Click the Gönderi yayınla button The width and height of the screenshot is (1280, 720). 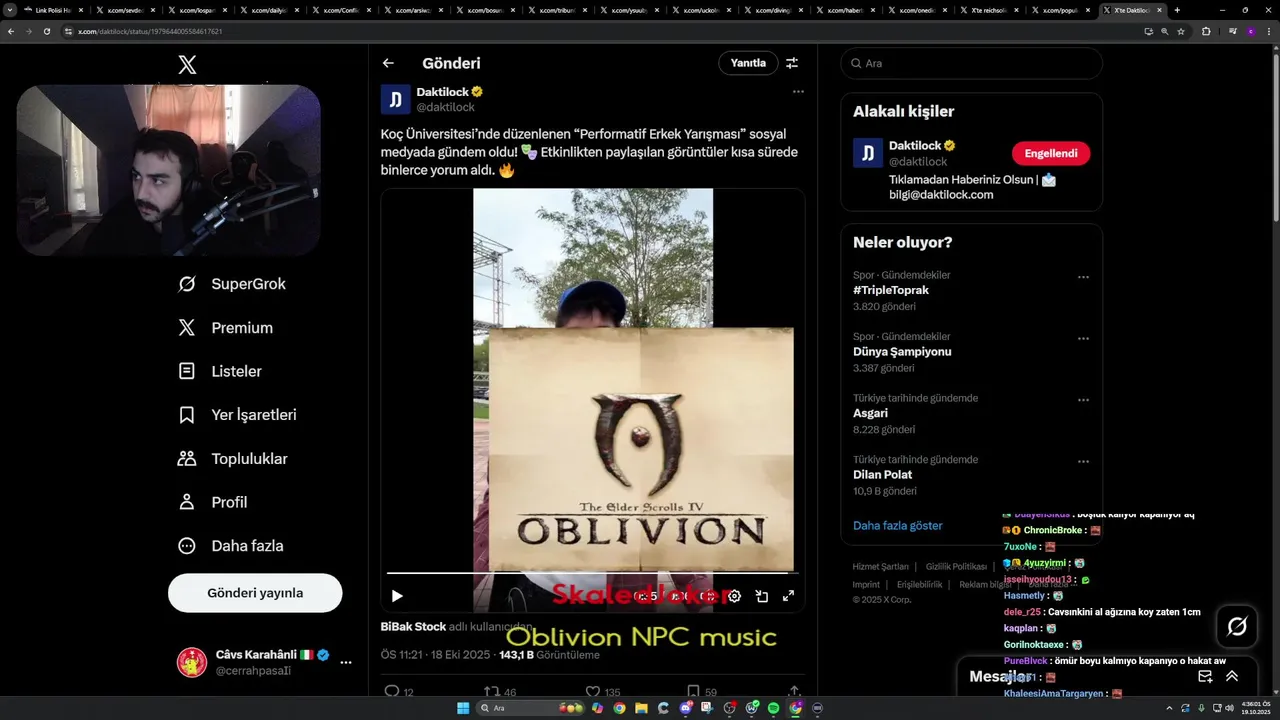pyautogui.click(x=255, y=593)
